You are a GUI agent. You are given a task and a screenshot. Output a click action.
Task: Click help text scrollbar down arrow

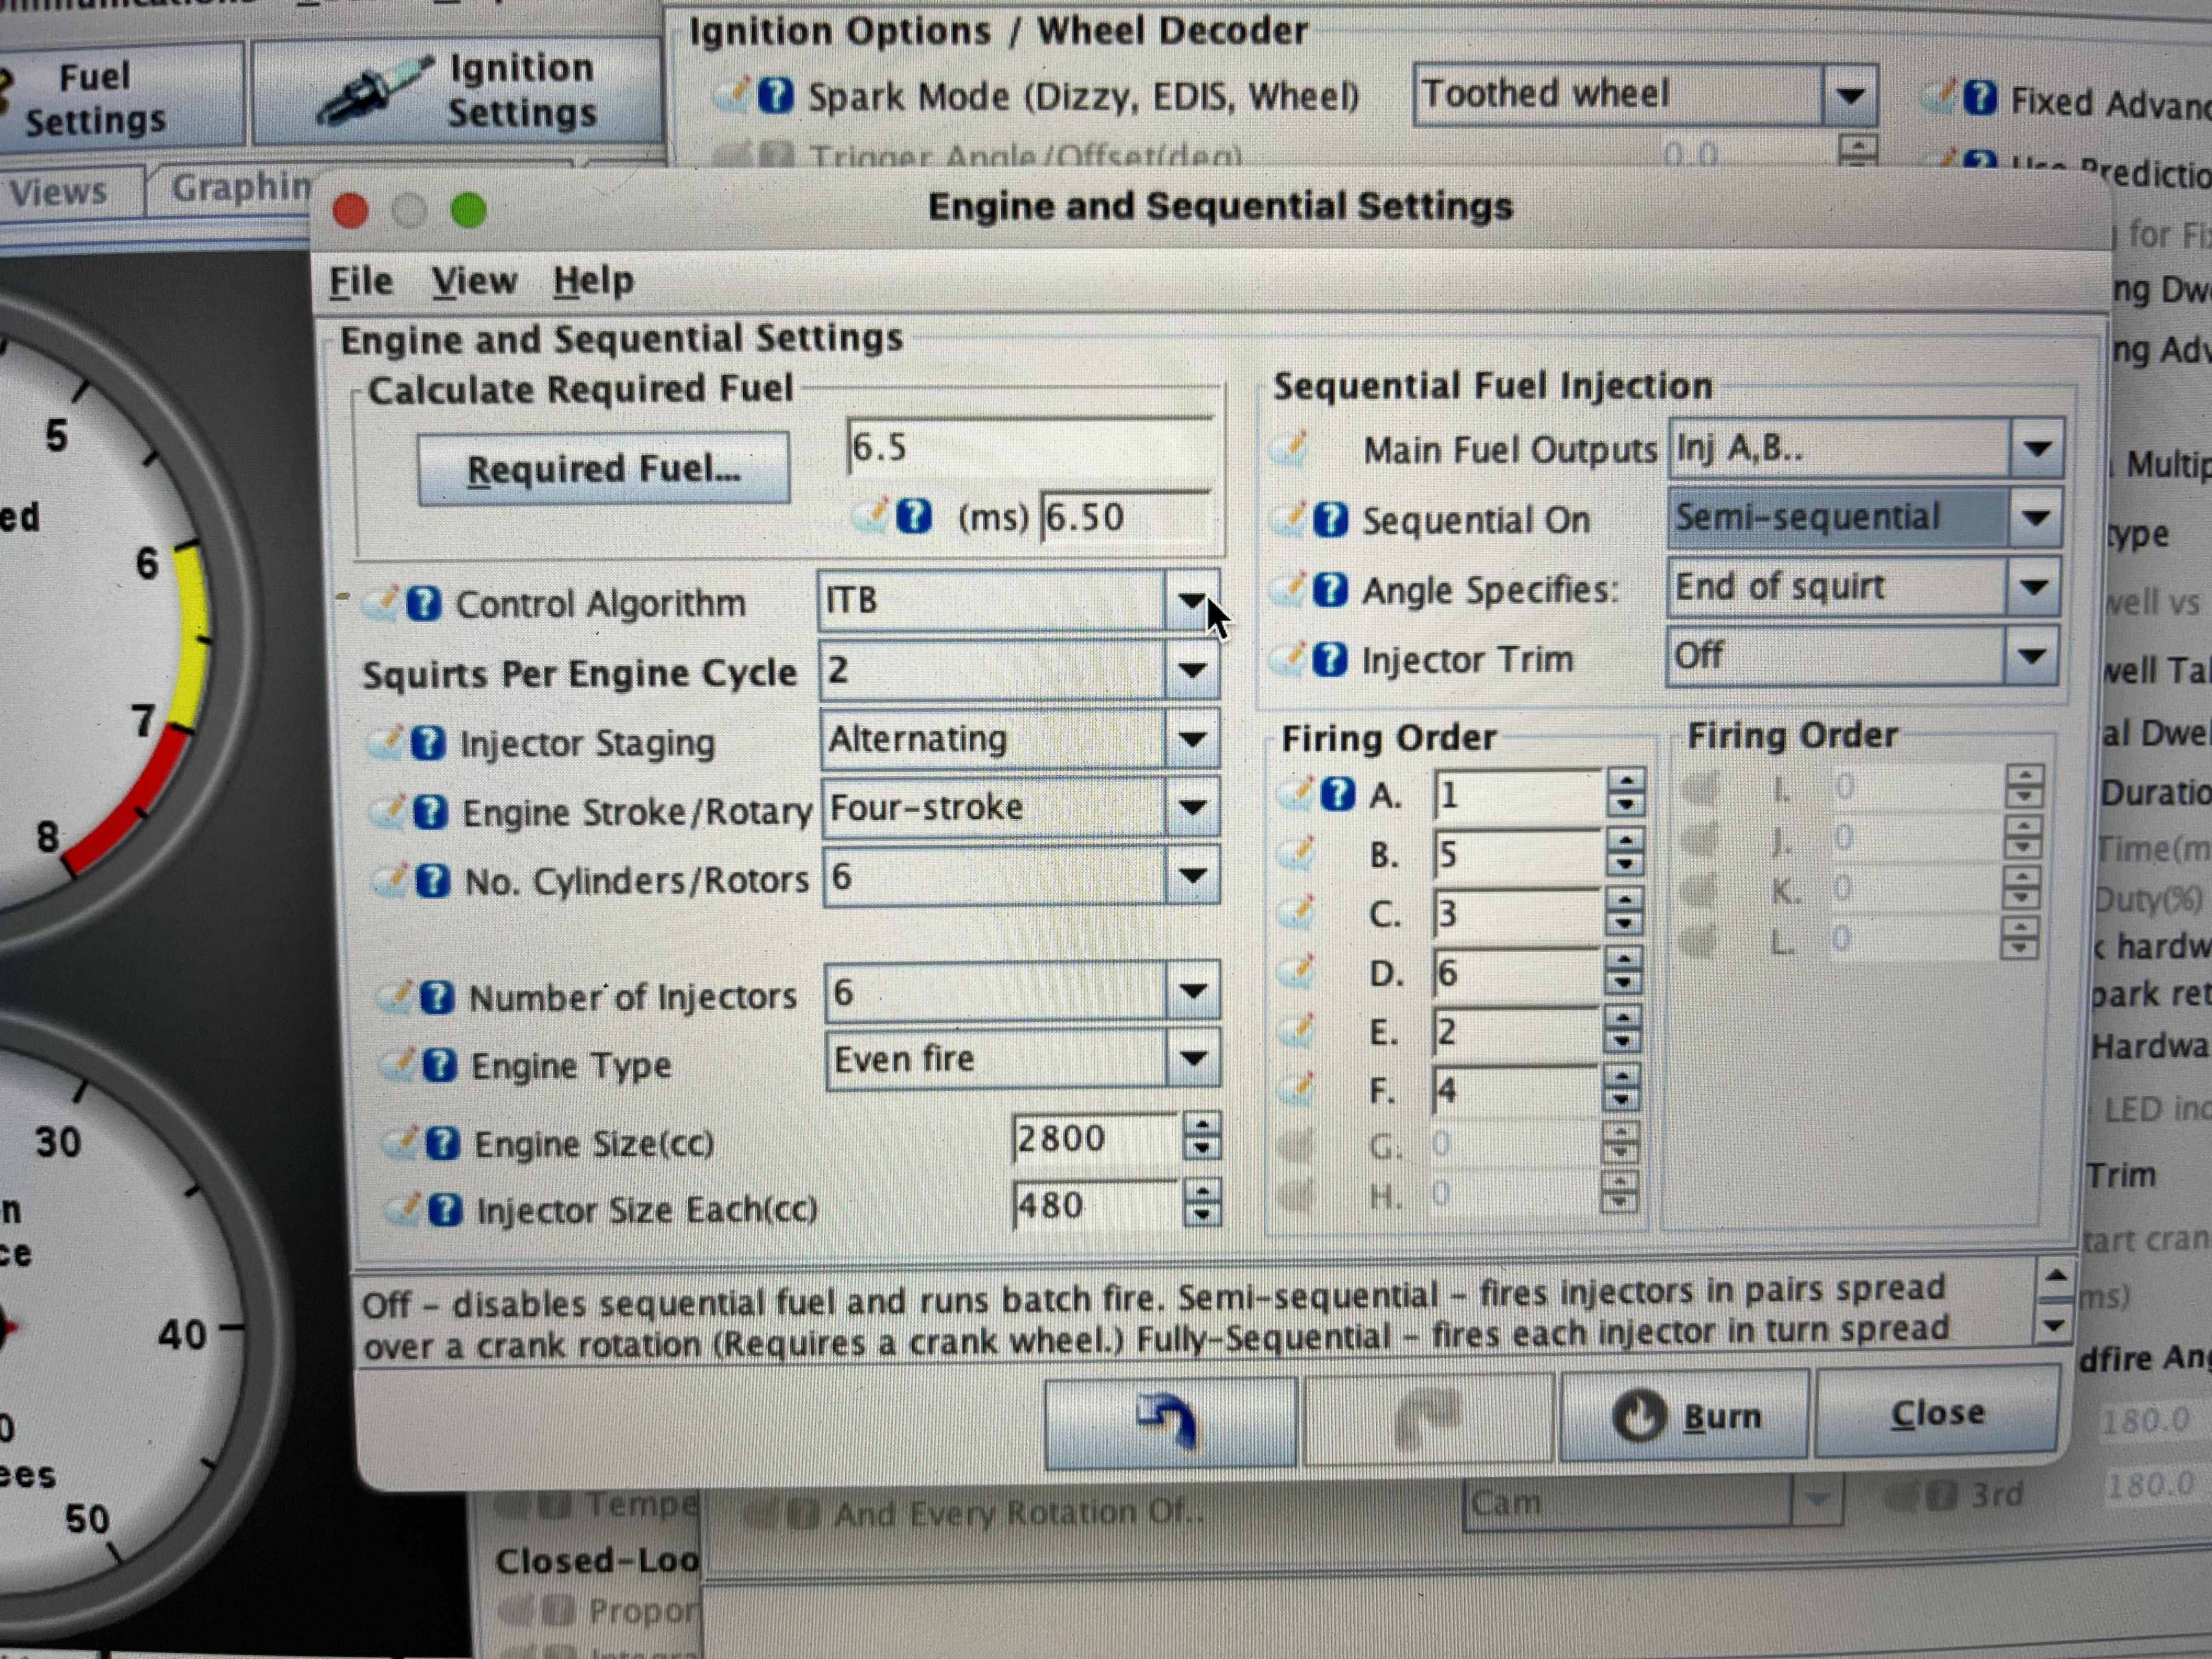[2053, 1326]
